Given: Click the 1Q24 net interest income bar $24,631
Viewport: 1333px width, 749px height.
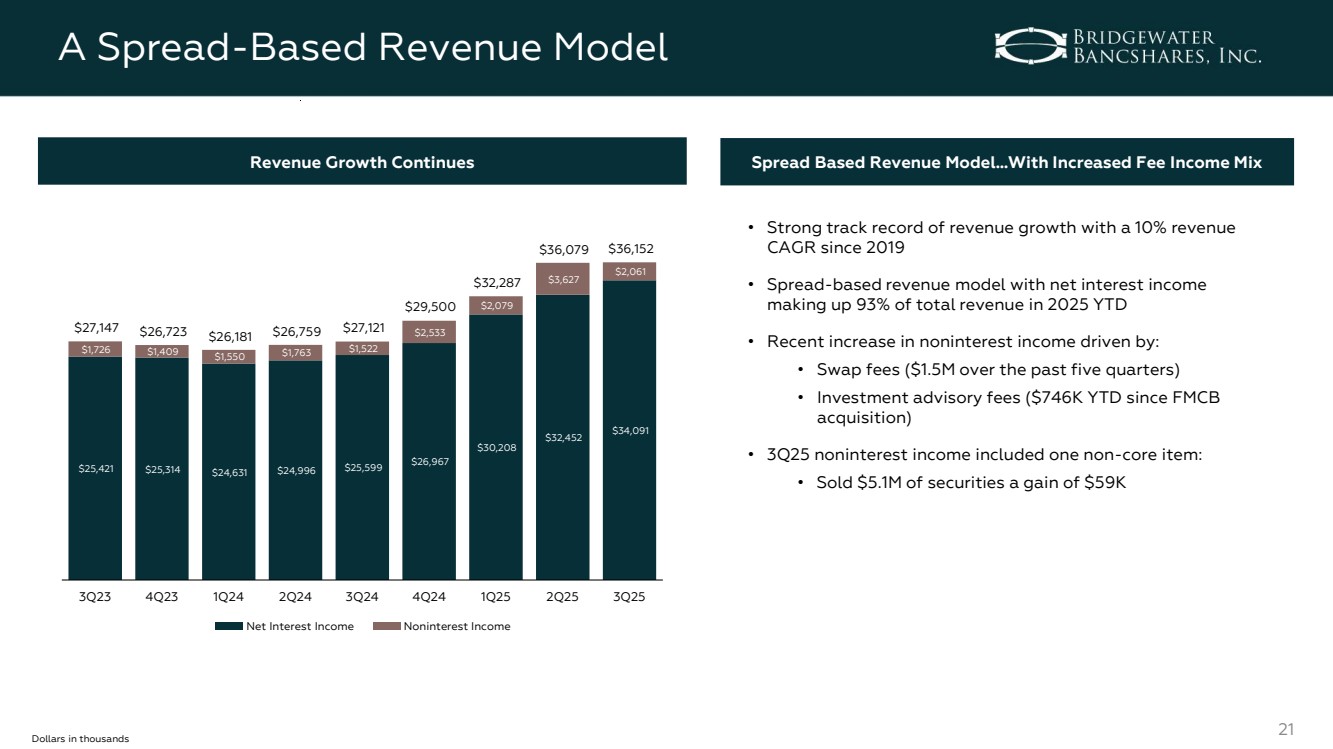Looking at the screenshot, I should click(228, 471).
